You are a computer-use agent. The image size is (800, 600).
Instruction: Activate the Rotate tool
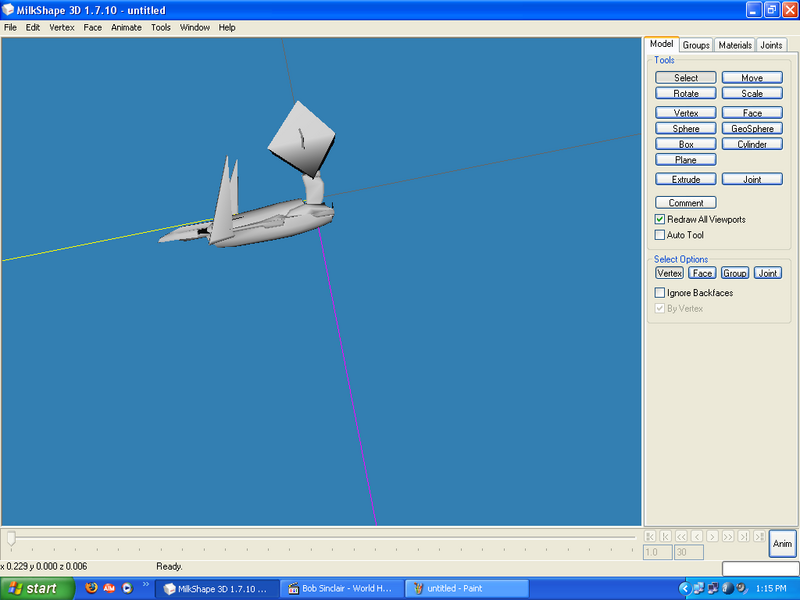(686, 93)
